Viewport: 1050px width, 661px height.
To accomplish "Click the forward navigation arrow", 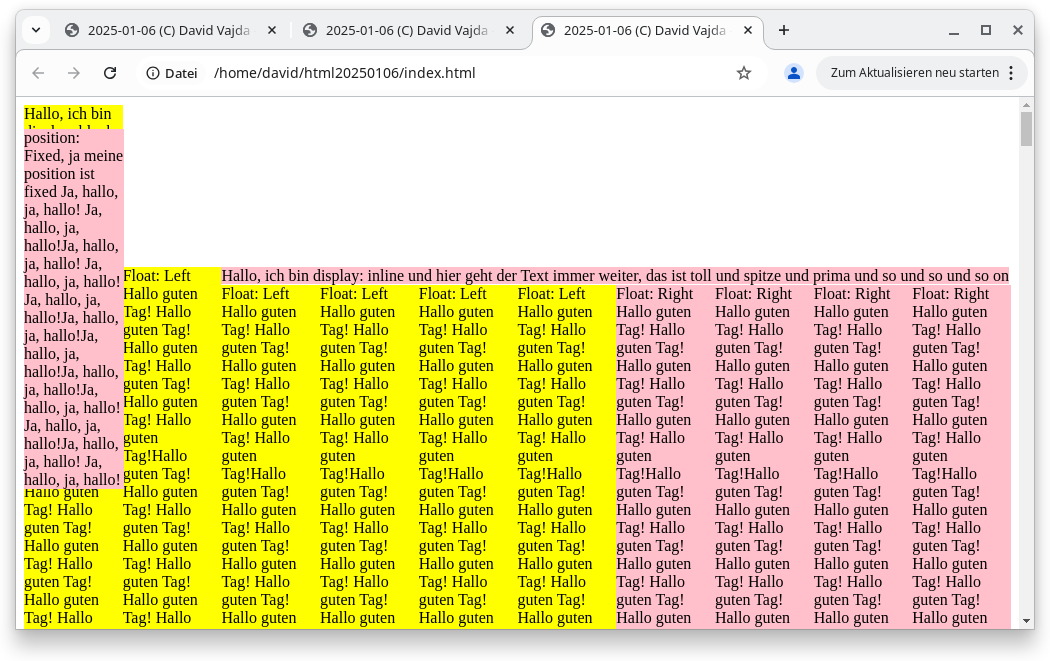I will 73,73.
